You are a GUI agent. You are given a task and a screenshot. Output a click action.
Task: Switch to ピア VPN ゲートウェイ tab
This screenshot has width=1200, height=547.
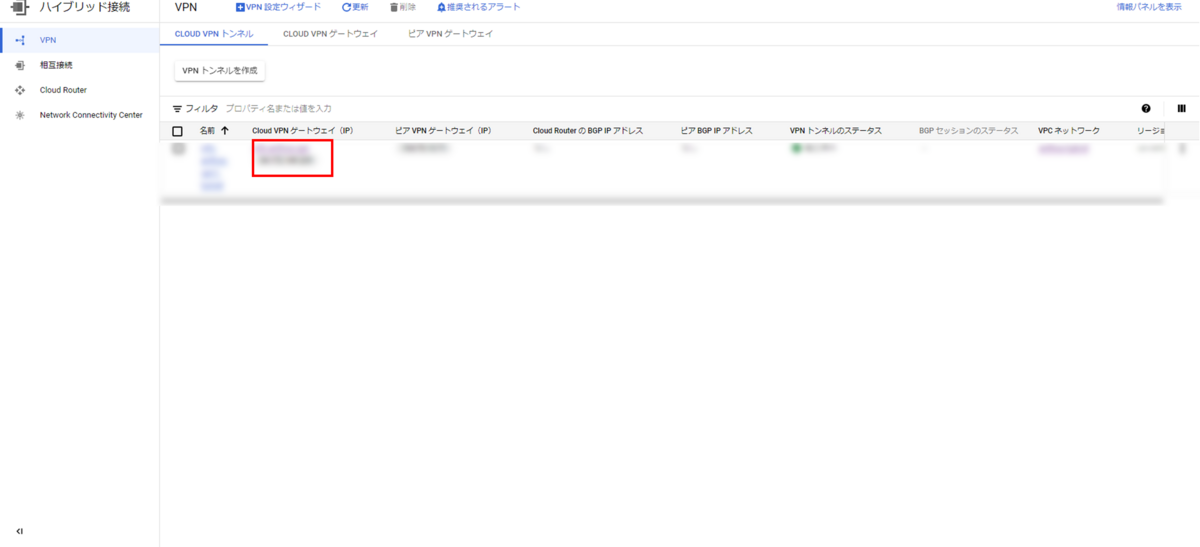click(450, 34)
